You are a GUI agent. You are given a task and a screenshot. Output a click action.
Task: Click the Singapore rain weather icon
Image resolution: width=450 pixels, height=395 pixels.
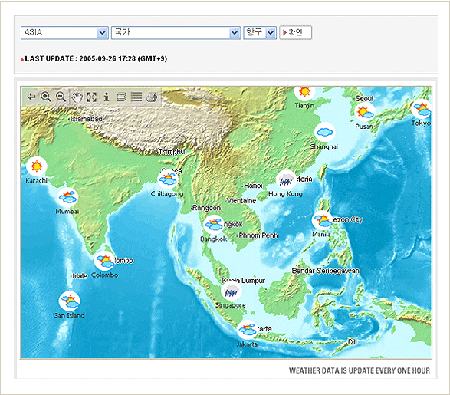[231, 292]
